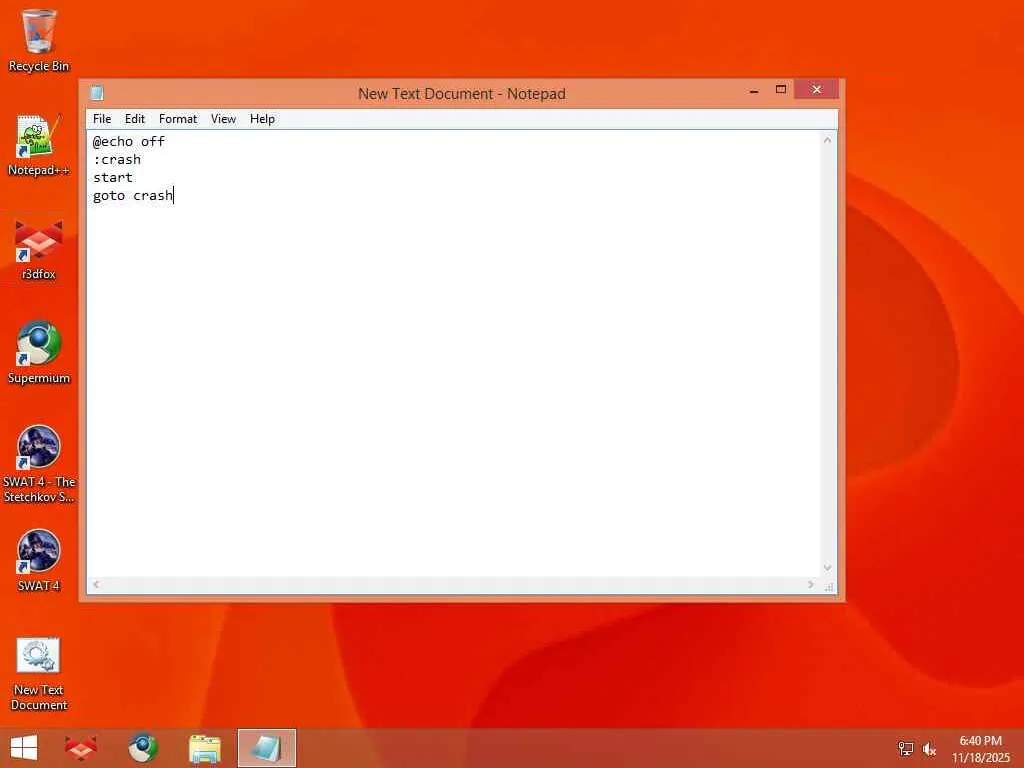Select the Supermium desktop shortcut

(x=39, y=353)
